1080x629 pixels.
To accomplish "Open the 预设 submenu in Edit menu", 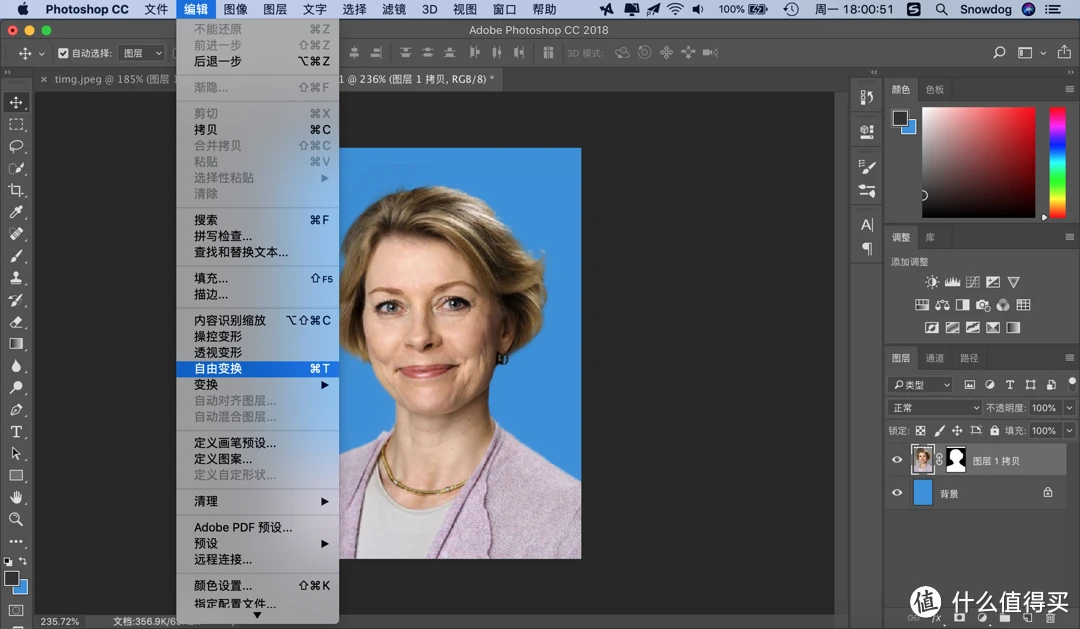I will pos(258,543).
